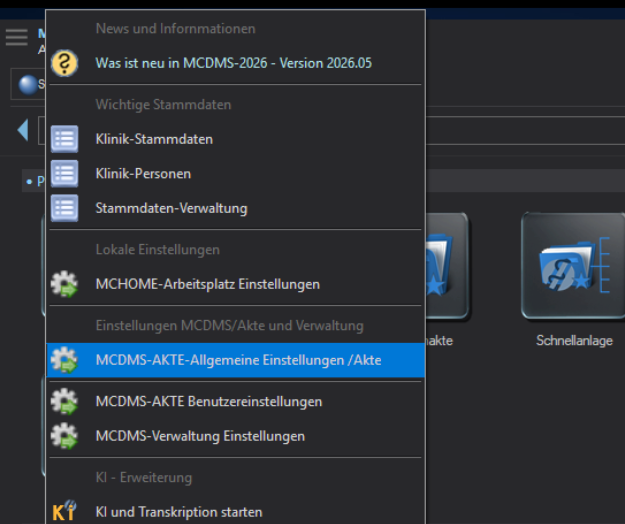Image resolution: width=625 pixels, height=524 pixels.
Task: Click the gear icon for MCHOME-Arbeitsplatz Einstellungen
Action: [64, 284]
